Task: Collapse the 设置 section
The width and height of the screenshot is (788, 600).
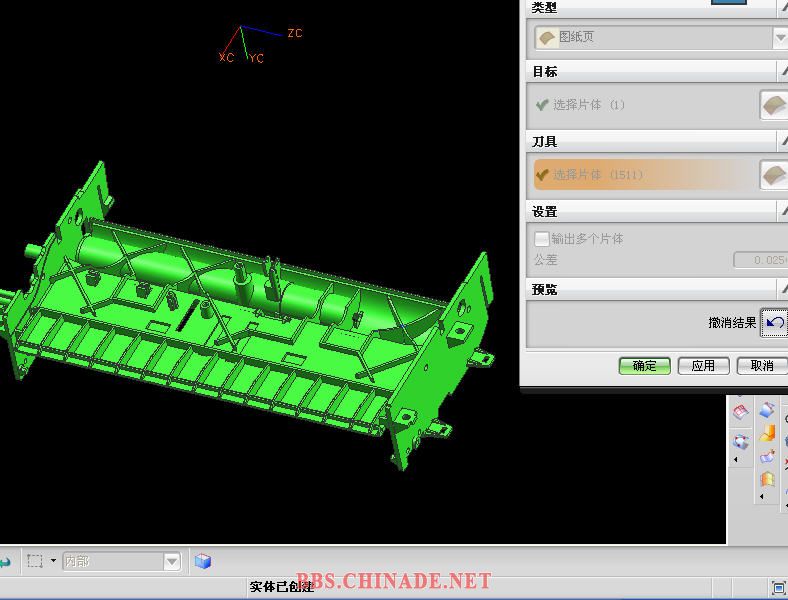Action: point(782,212)
